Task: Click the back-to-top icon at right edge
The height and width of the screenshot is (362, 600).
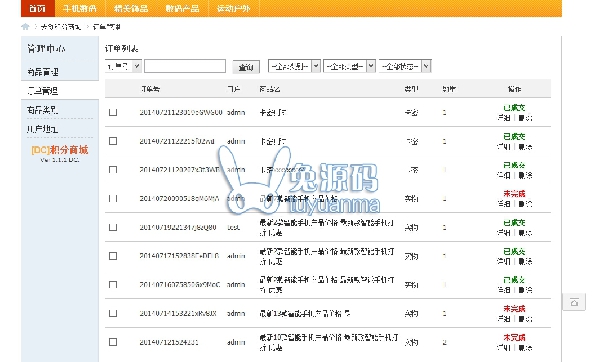Action: pyautogui.click(x=574, y=303)
